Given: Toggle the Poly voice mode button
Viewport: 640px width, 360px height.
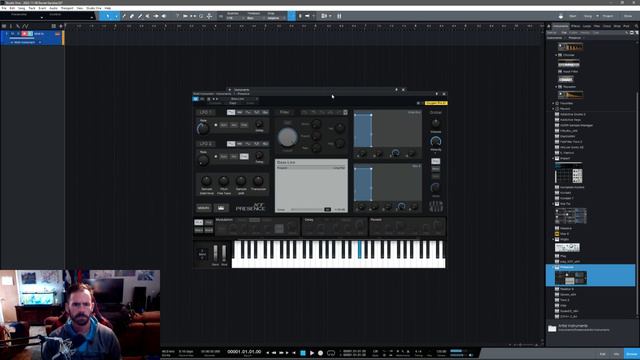Looking at the screenshot, I should tap(436, 161).
